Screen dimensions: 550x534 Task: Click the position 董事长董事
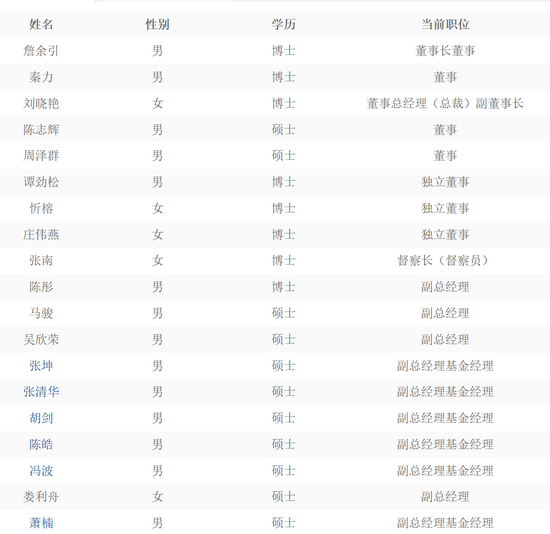pyautogui.click(x=445, y=51)
